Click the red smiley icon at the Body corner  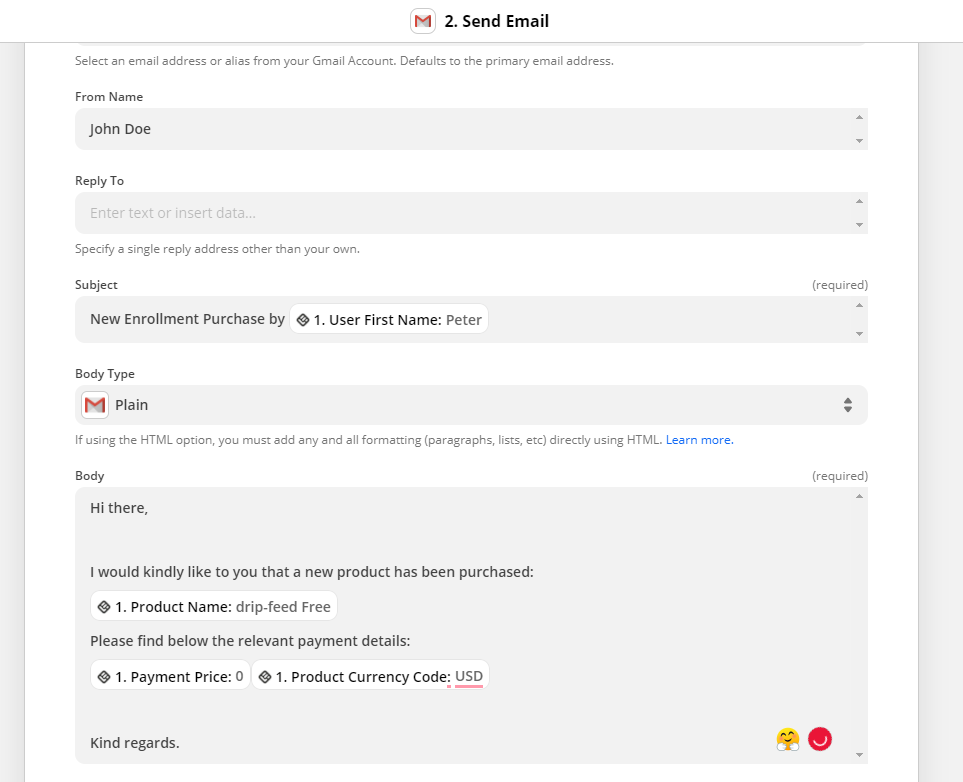[x=819, y=739]
